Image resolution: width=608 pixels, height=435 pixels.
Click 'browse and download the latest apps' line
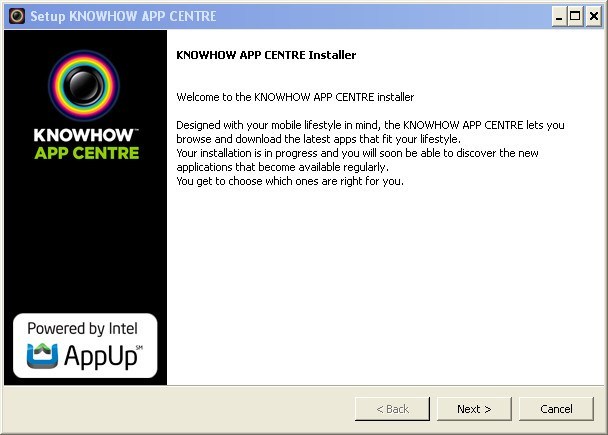click(318, 139)
